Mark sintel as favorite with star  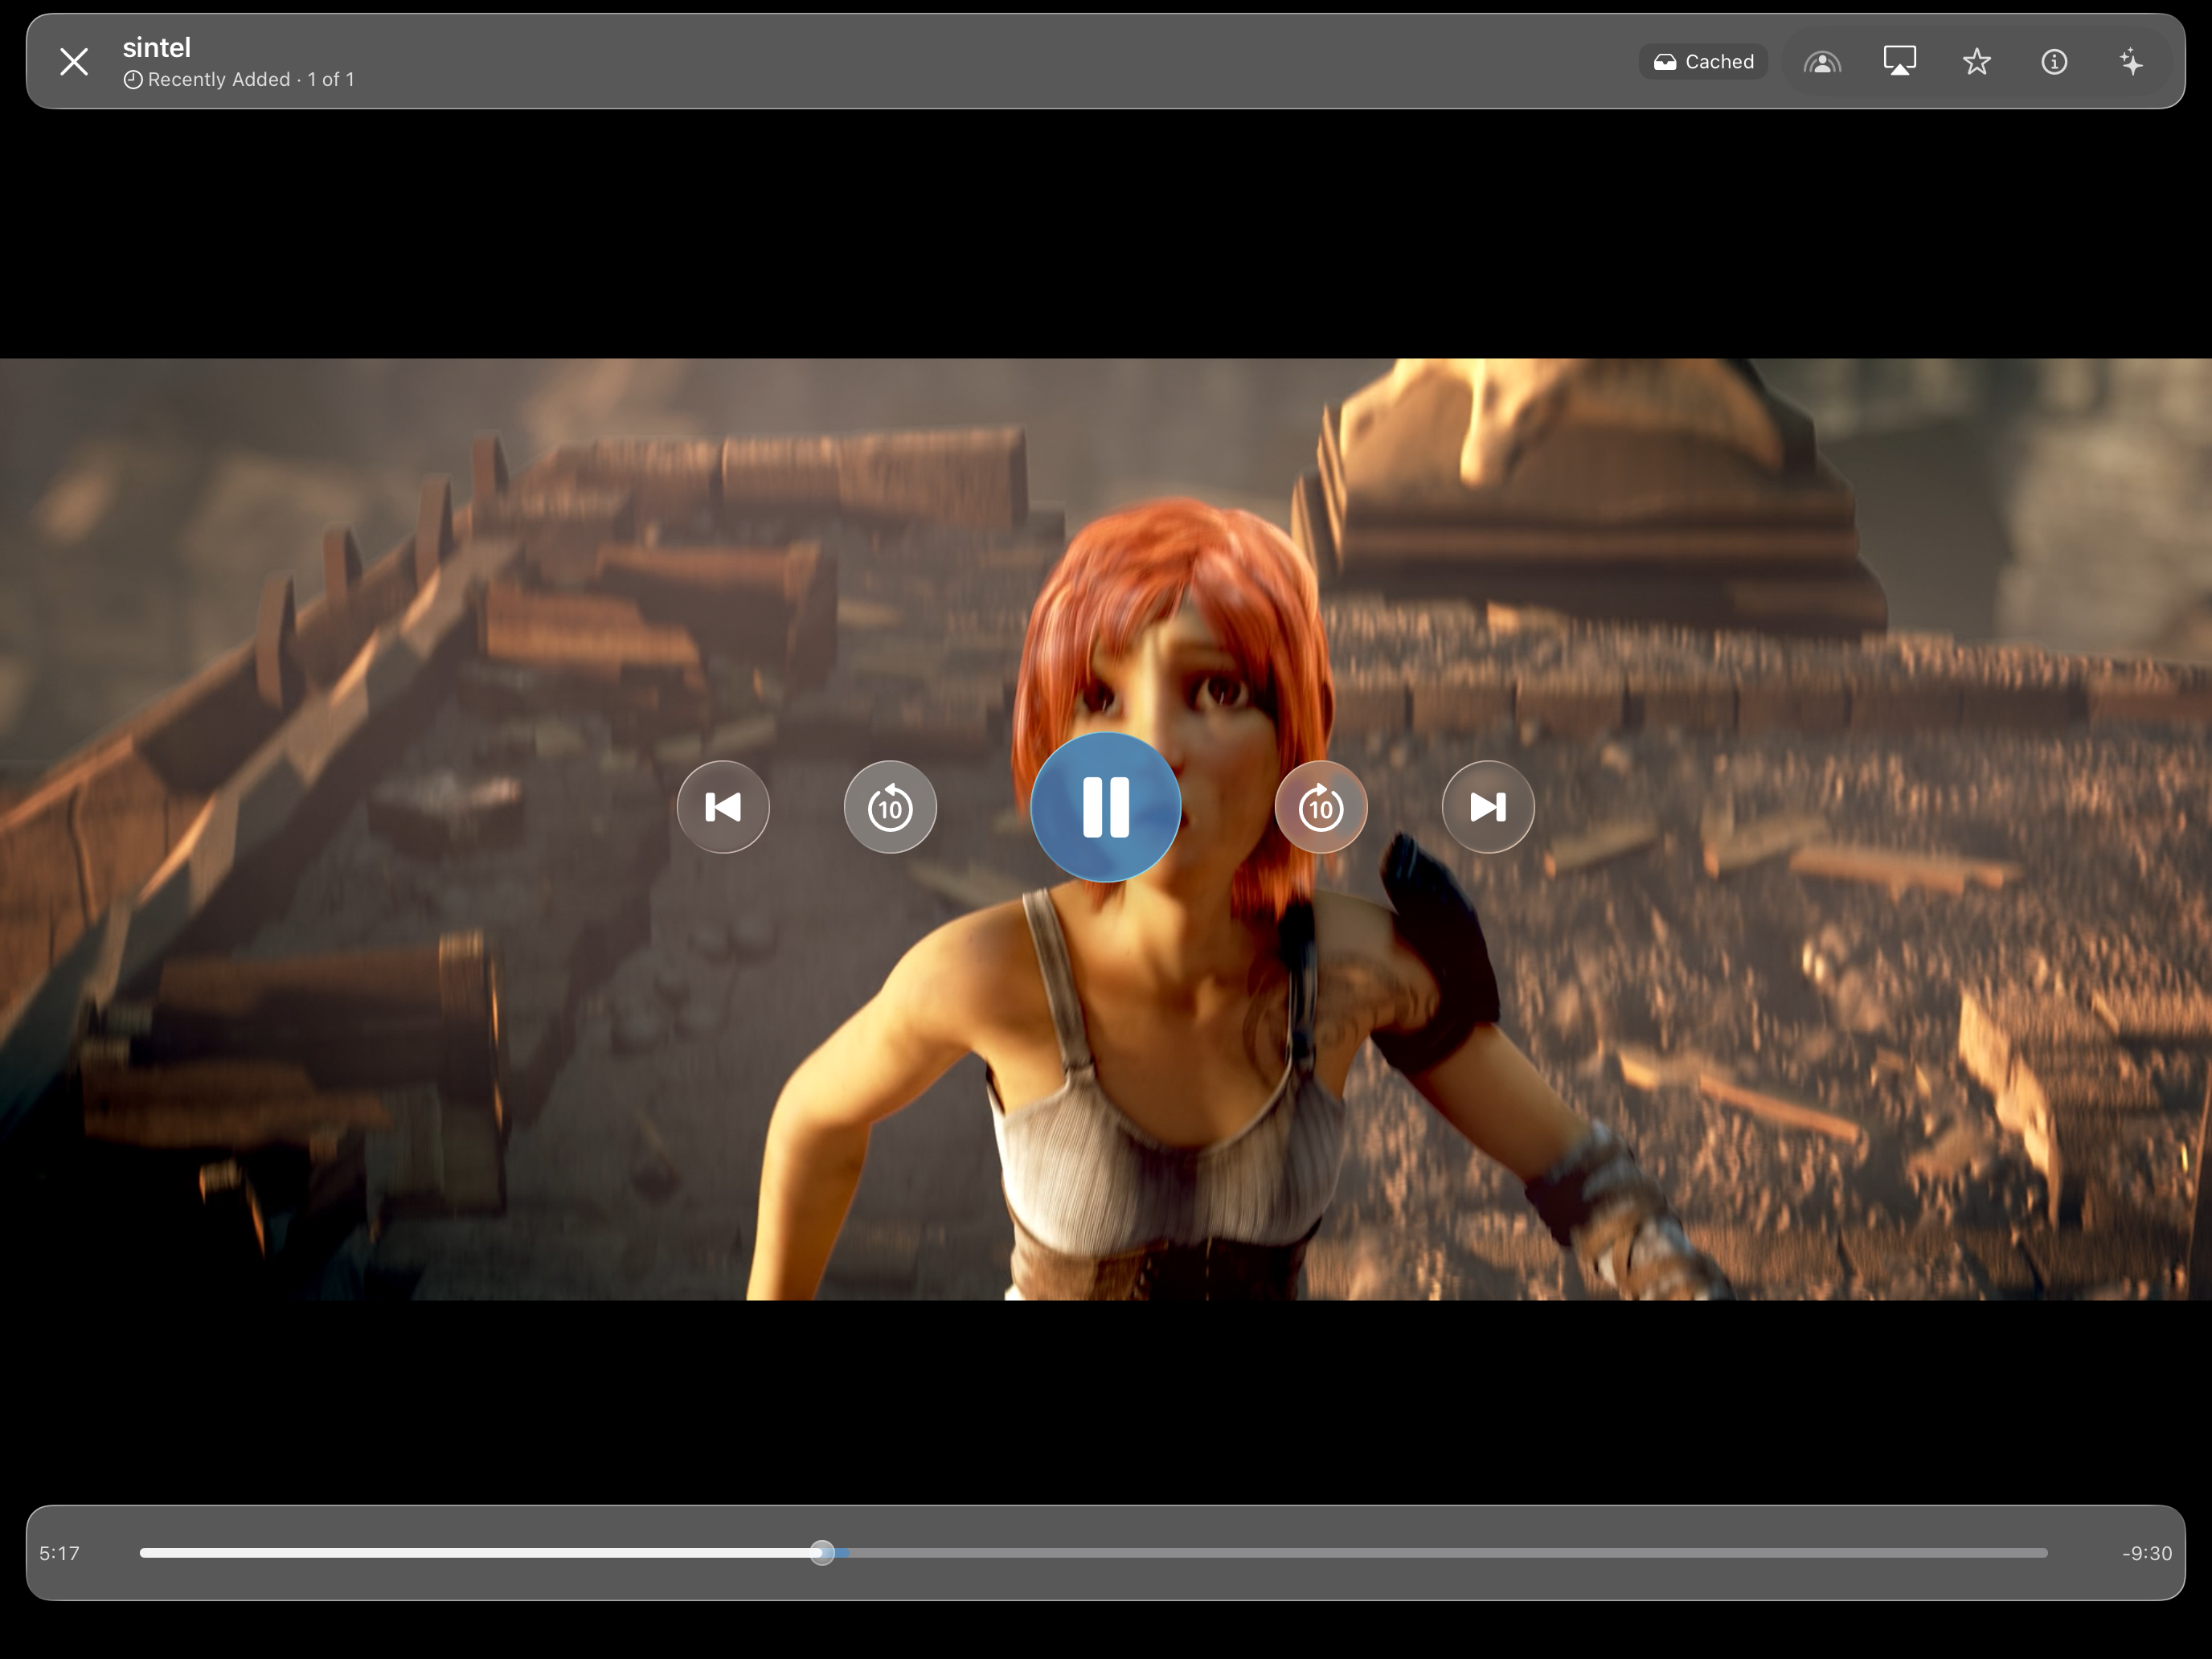click(x=1976, y=62)
